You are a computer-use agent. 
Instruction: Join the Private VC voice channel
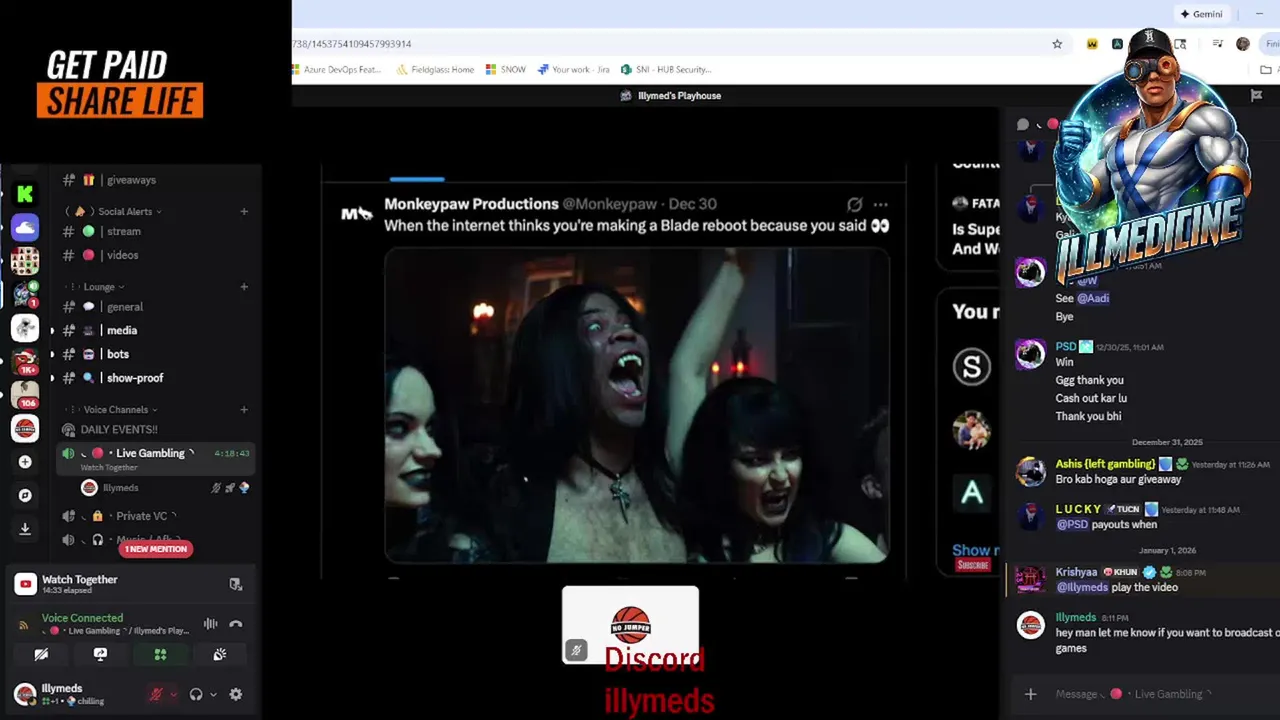click(x=141, y=516)
